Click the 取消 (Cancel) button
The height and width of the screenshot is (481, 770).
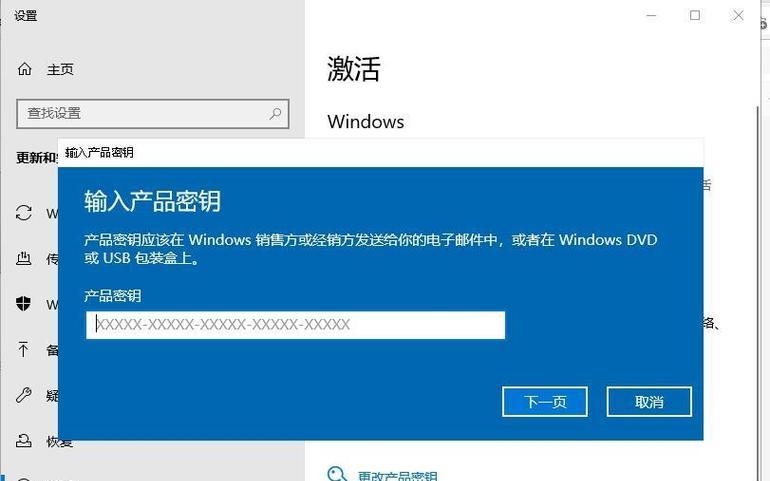649,401
